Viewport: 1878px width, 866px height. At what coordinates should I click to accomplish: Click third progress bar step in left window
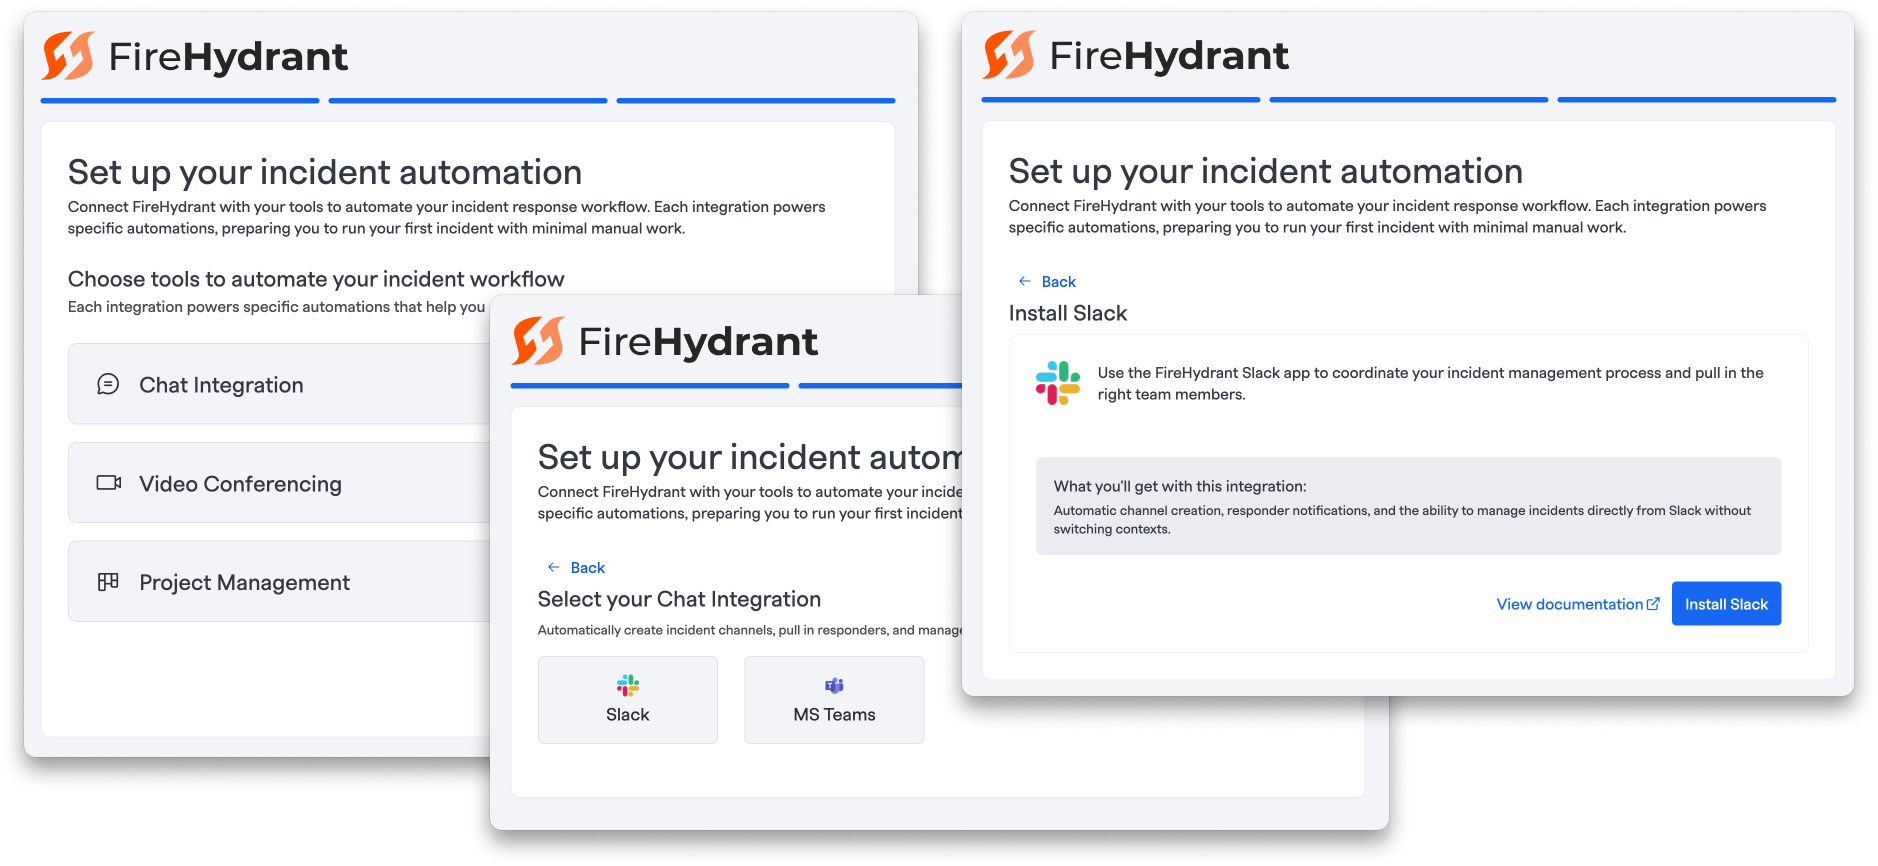(x=756, y=101)
